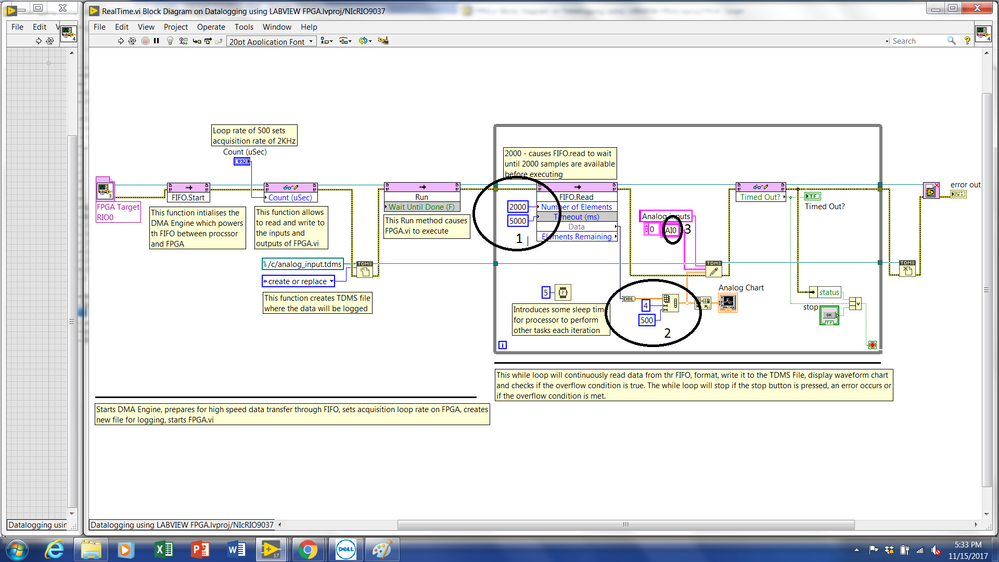Click the TDMS Write function icon

pyautogui.click(x=714, y=269)
